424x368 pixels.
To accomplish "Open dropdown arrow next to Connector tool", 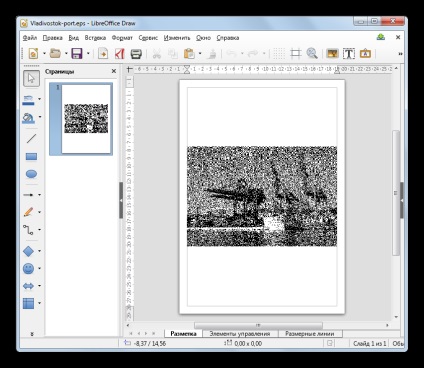I will tap(39, 230).
